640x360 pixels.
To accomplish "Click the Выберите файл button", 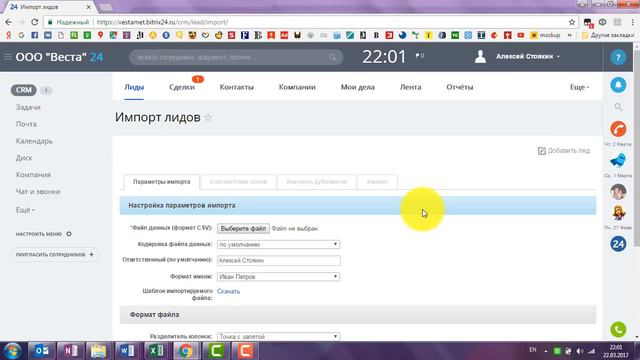I will (243, 228).
